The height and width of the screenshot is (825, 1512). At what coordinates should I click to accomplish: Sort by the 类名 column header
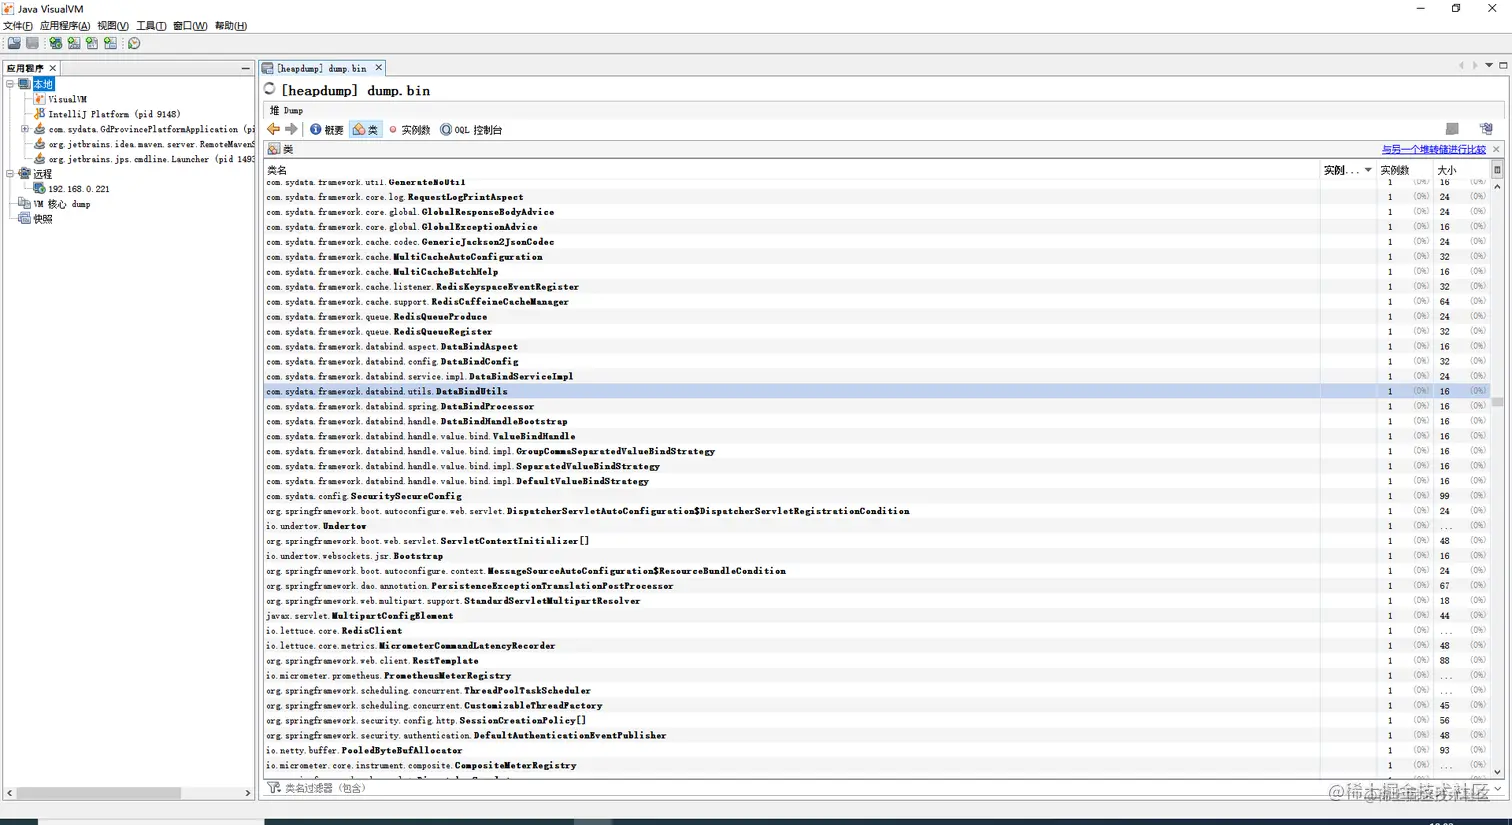tap(792, 170)
